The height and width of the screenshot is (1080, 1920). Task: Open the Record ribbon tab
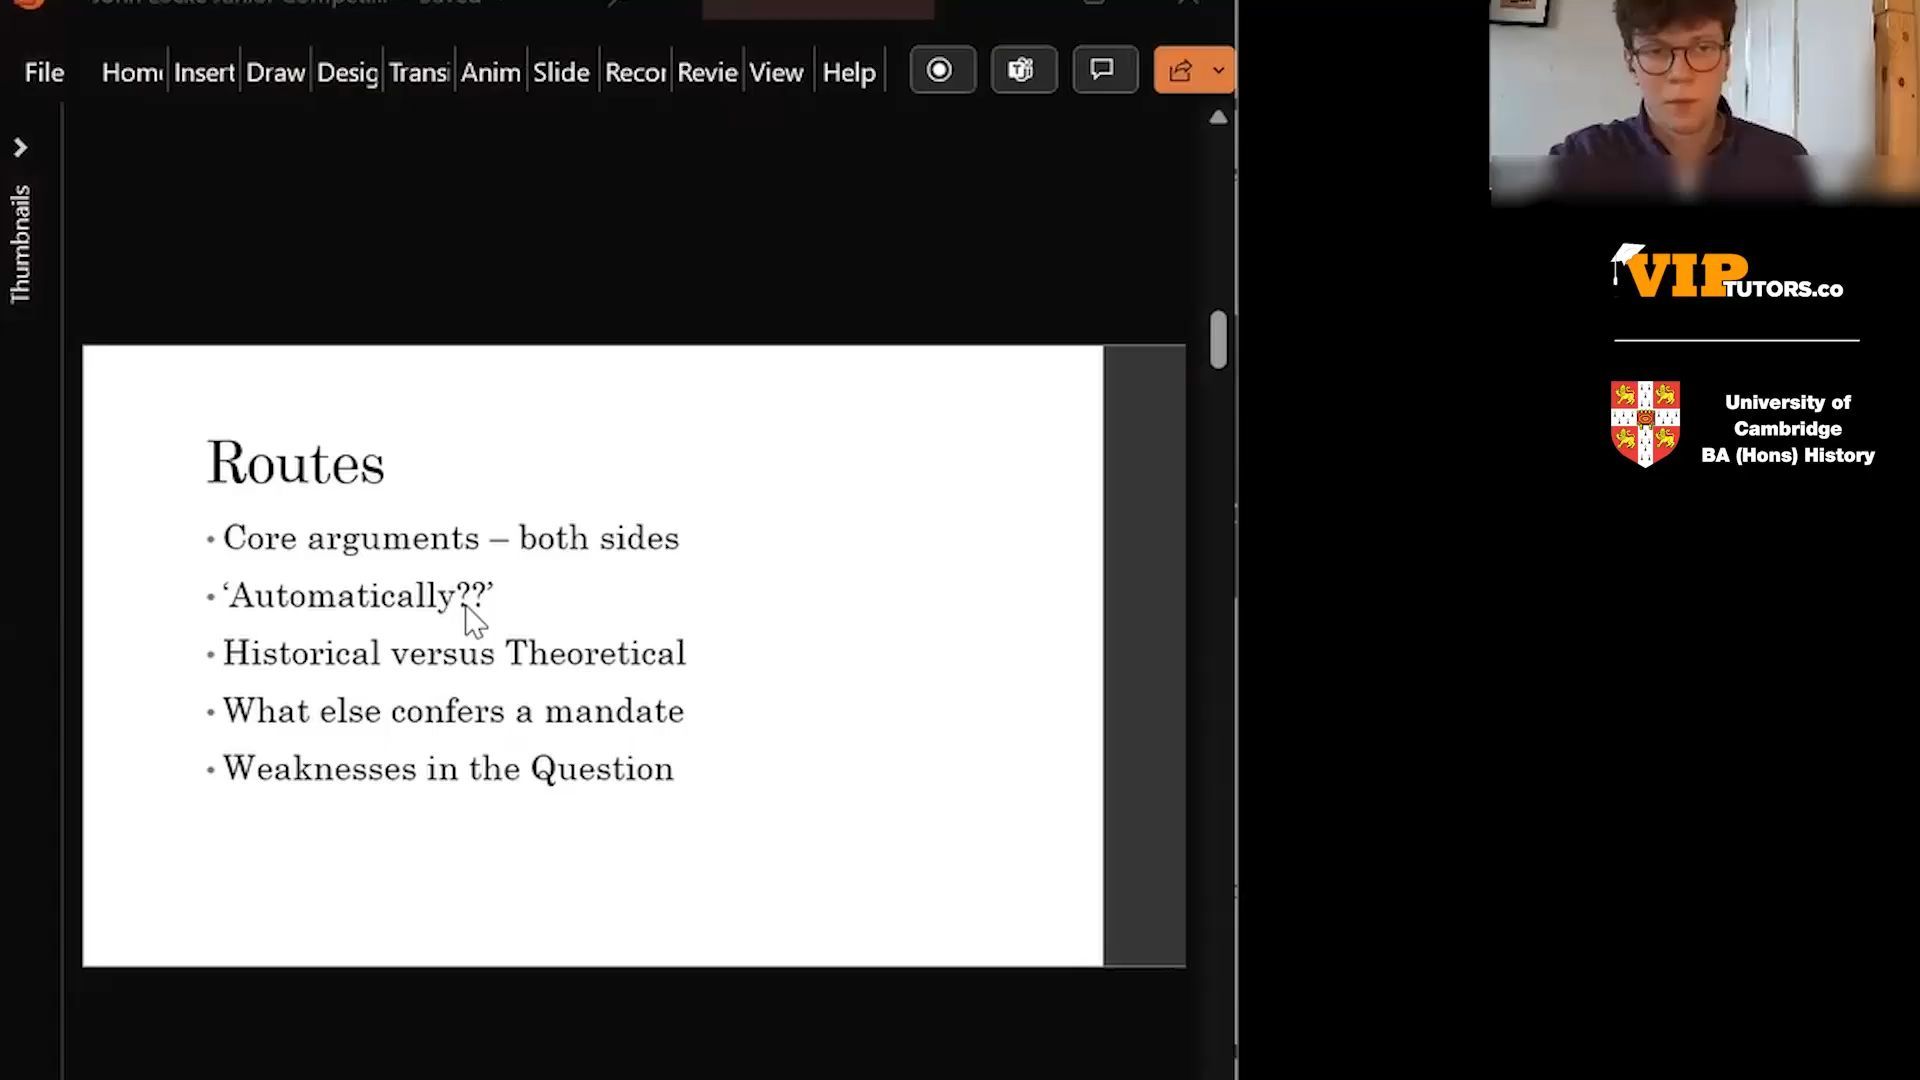635,72
